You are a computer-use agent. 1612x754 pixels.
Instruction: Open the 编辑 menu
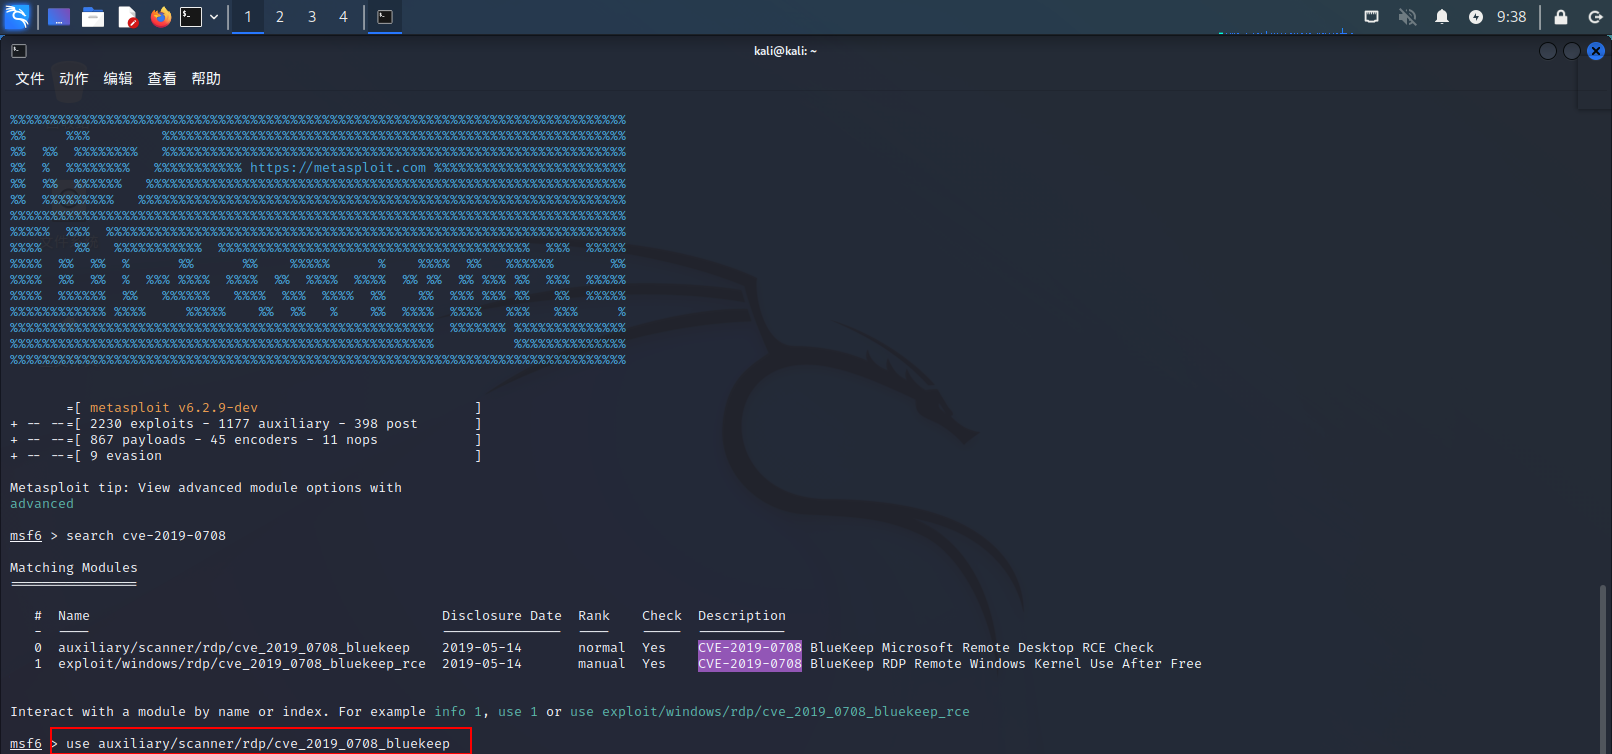pyautogui.click(x=118, y=79)
